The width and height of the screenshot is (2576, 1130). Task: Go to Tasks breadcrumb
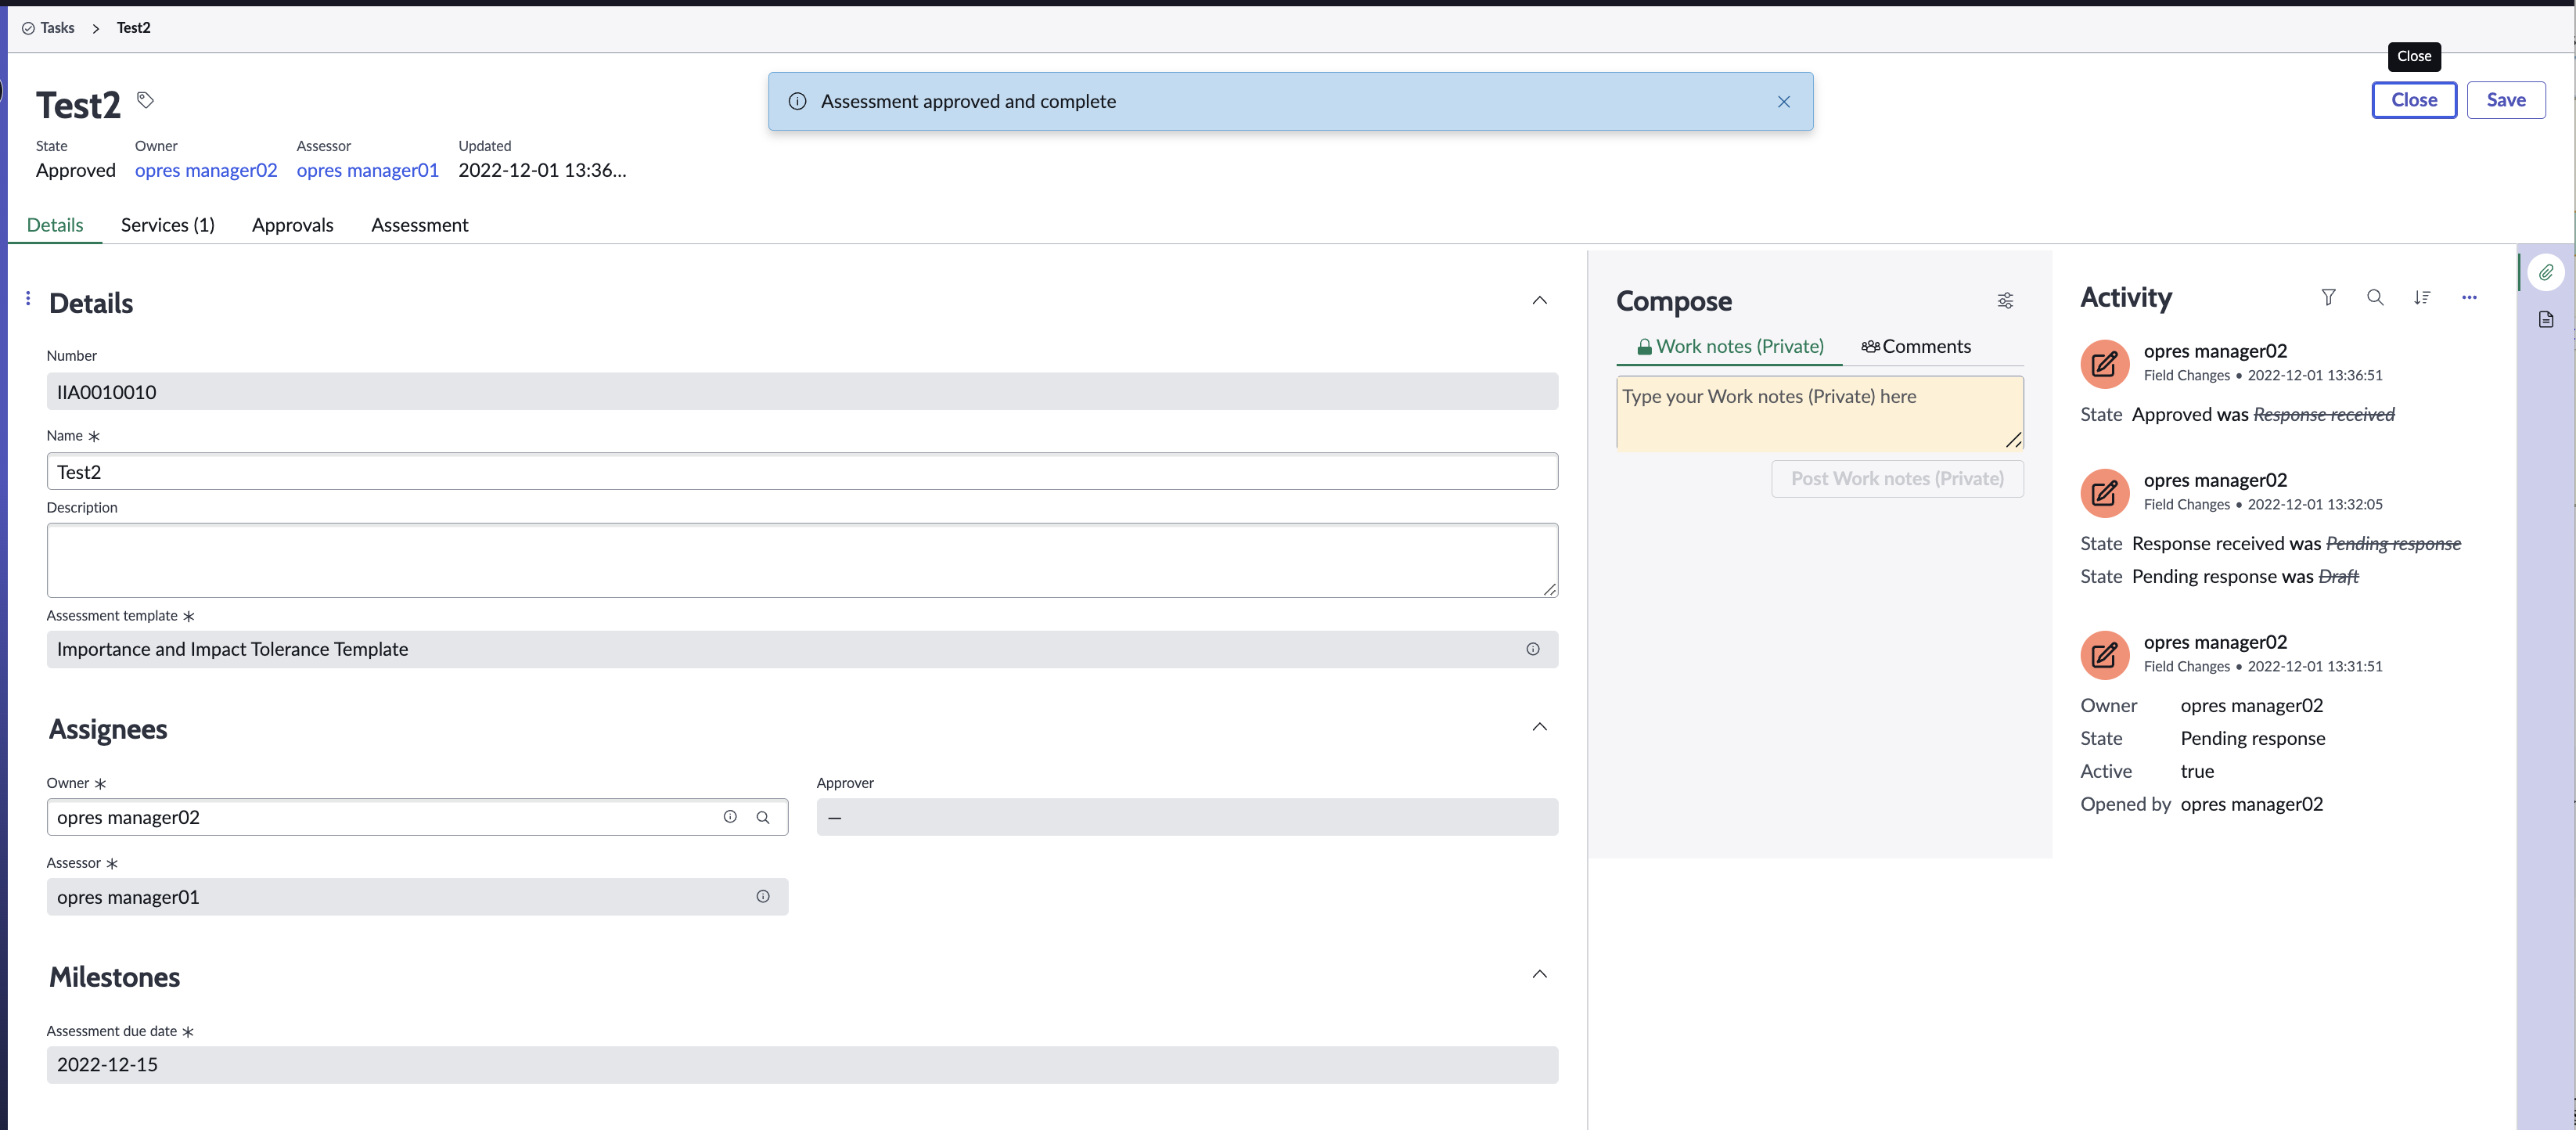click(57, 28)
